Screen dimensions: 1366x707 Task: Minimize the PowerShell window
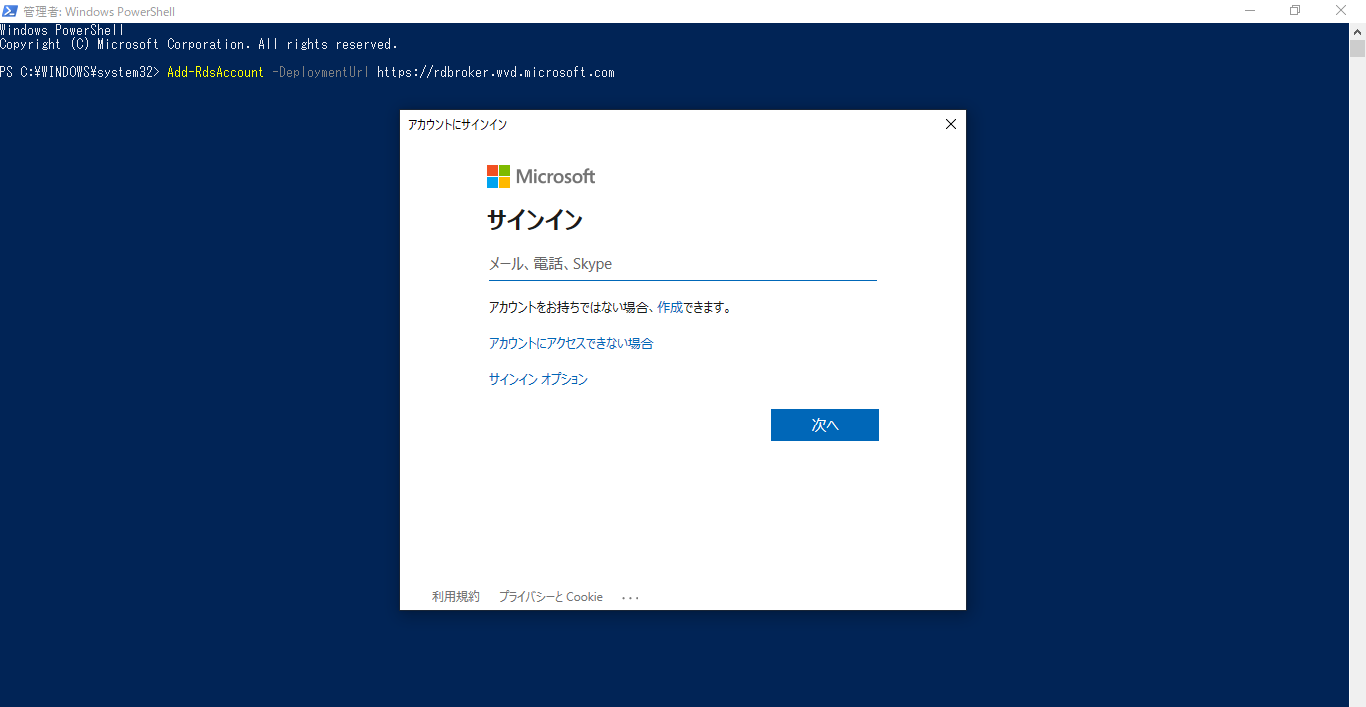point(1251,10)
